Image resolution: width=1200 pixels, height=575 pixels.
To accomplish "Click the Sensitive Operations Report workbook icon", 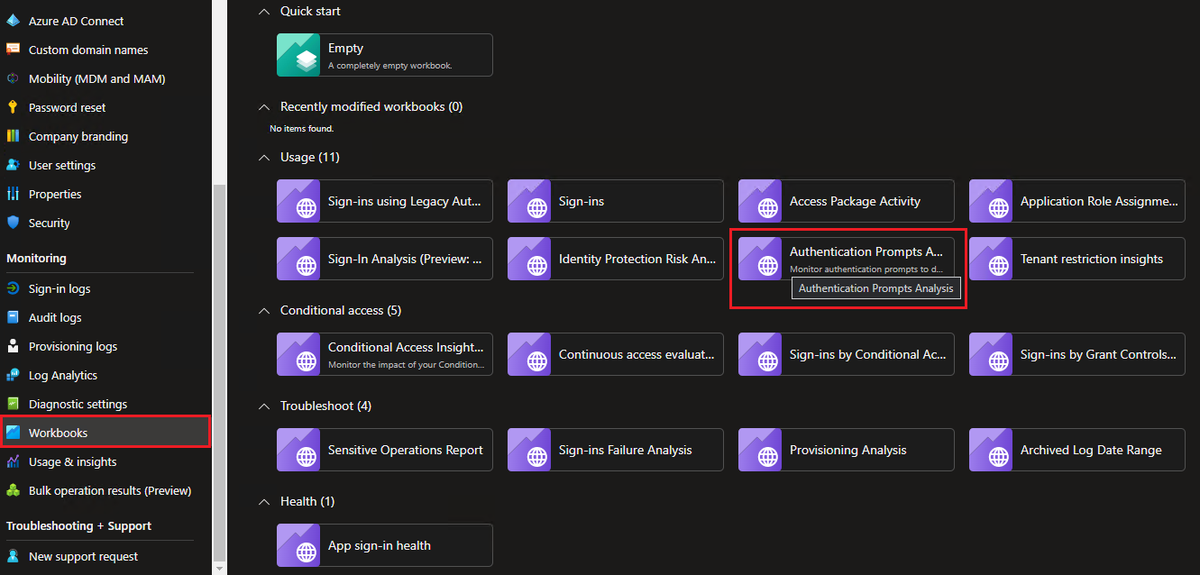I will [x=299, y=450].
